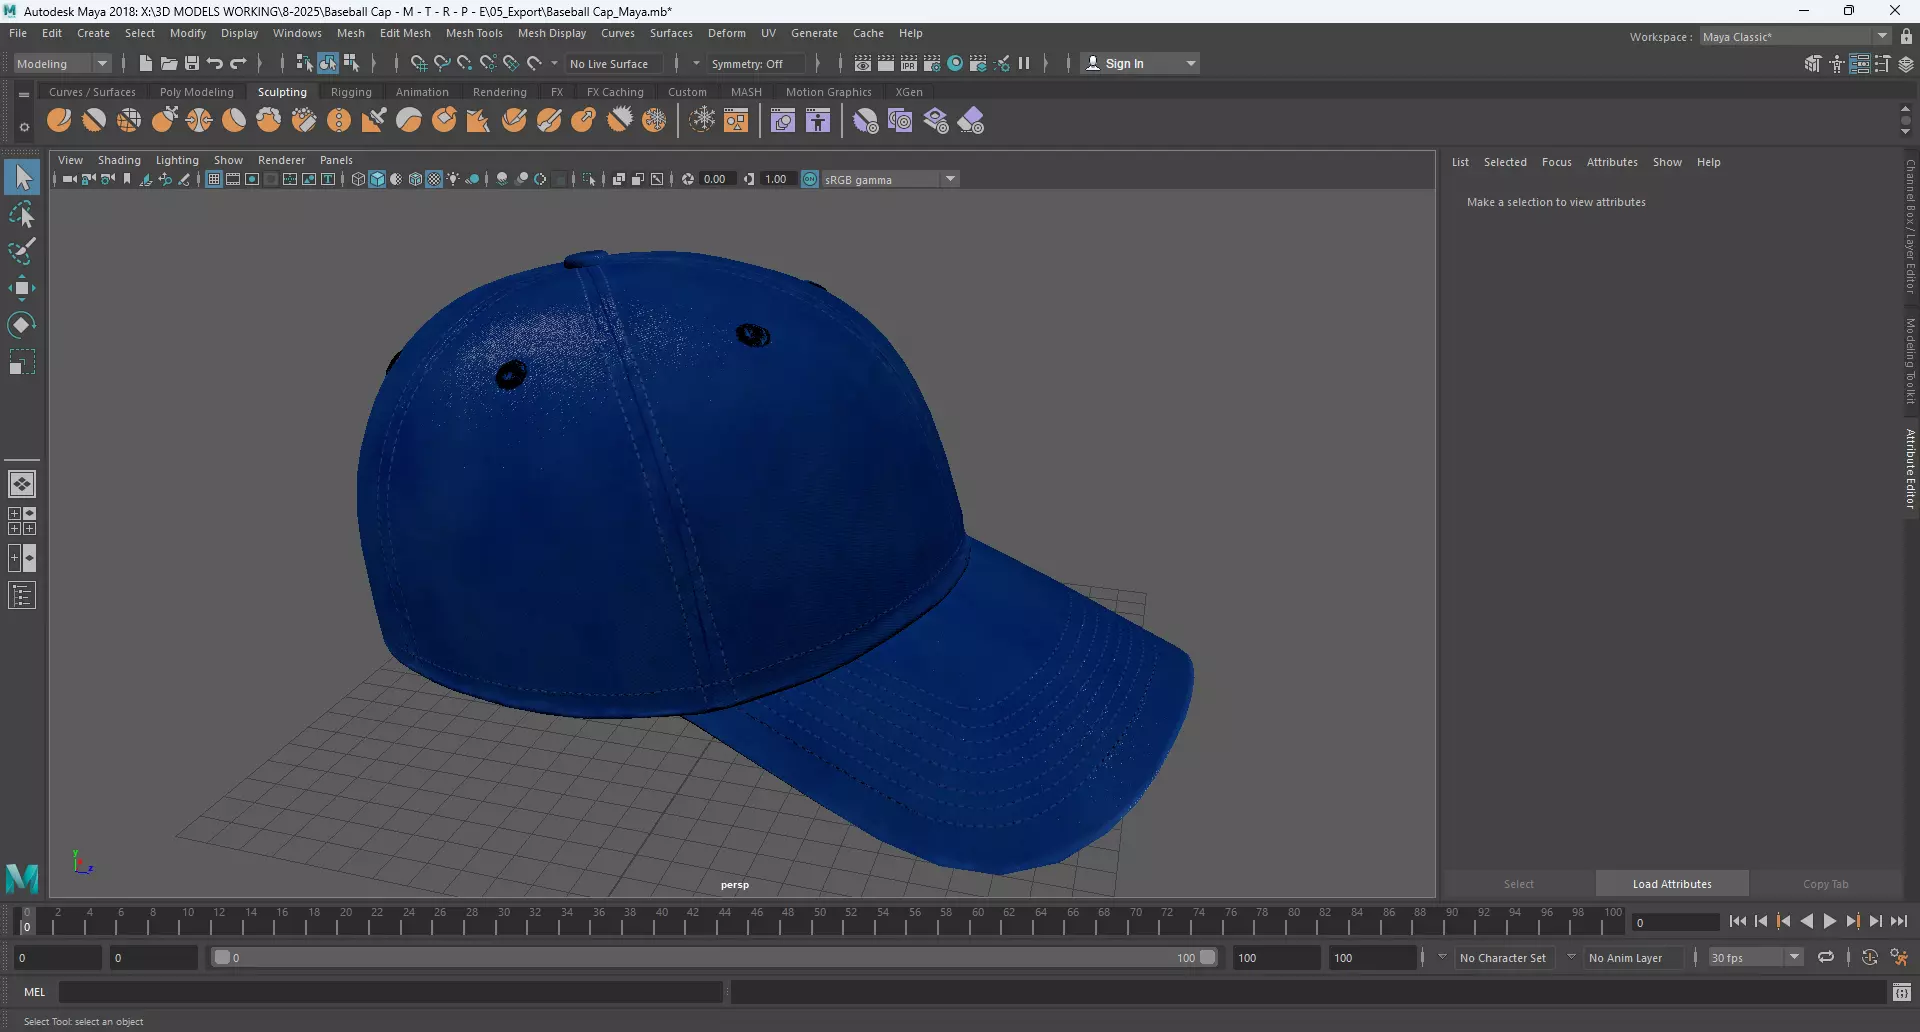
Task: Activate the Paint Selection tool
Action: point(22,251)
